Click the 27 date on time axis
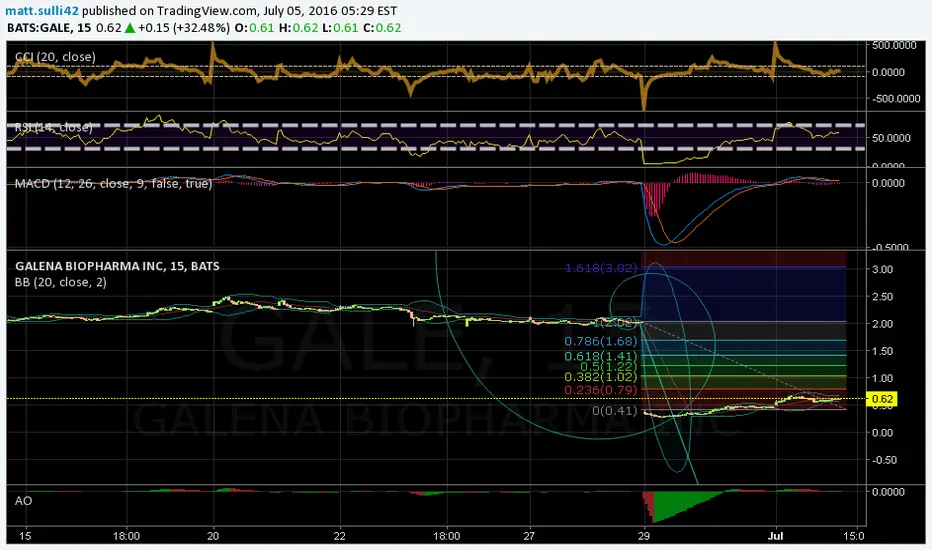 [x=529, y=536]
